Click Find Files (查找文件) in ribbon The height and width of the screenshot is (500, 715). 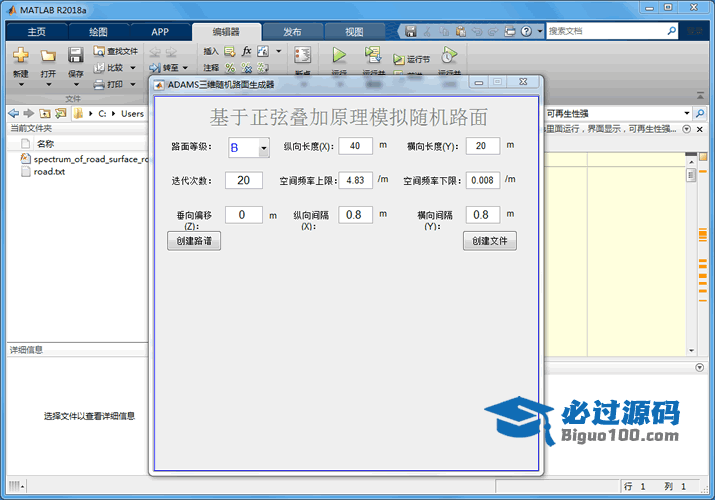coord(115,51)
